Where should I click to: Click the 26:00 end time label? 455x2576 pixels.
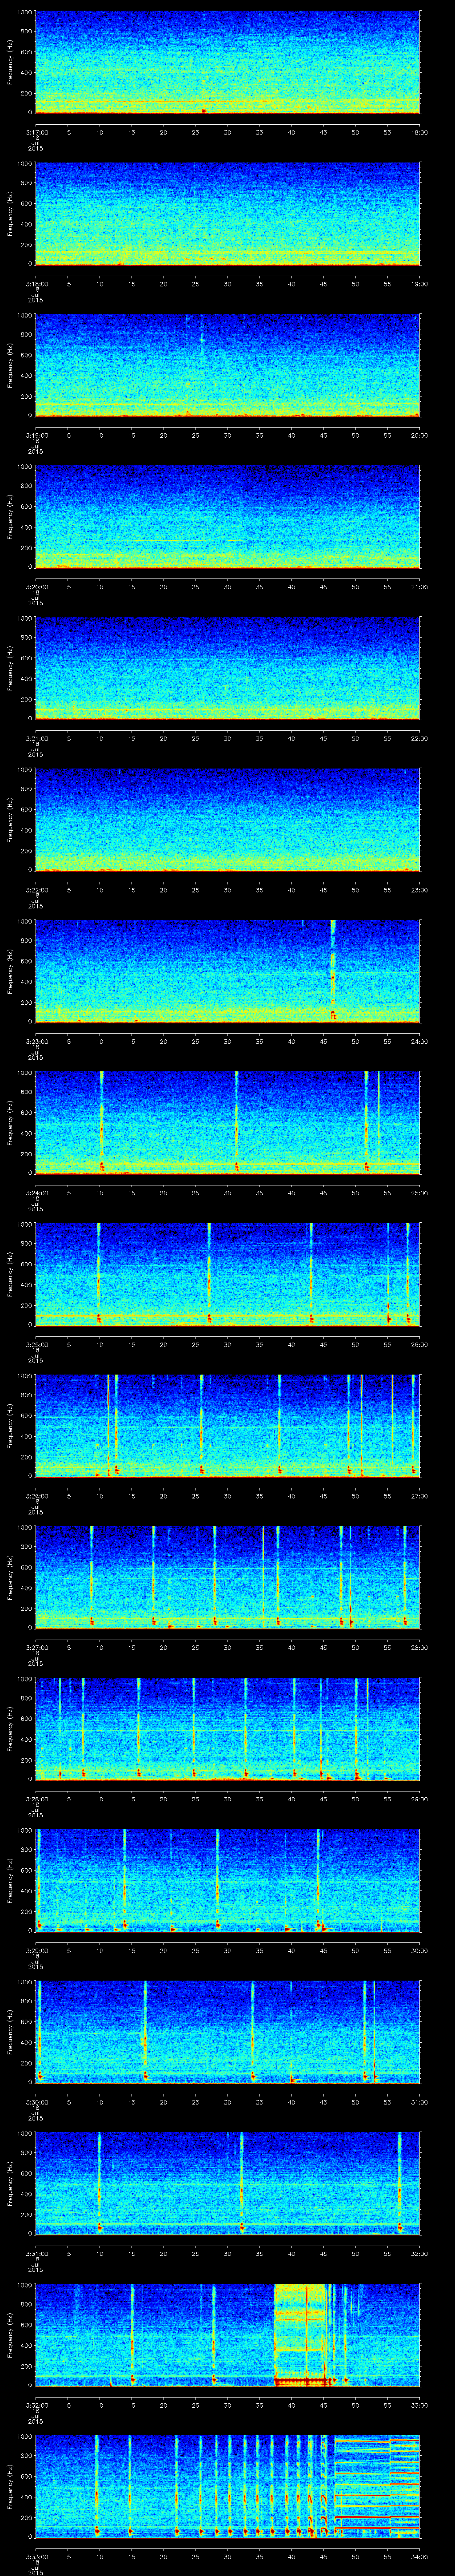[419, 1344]
